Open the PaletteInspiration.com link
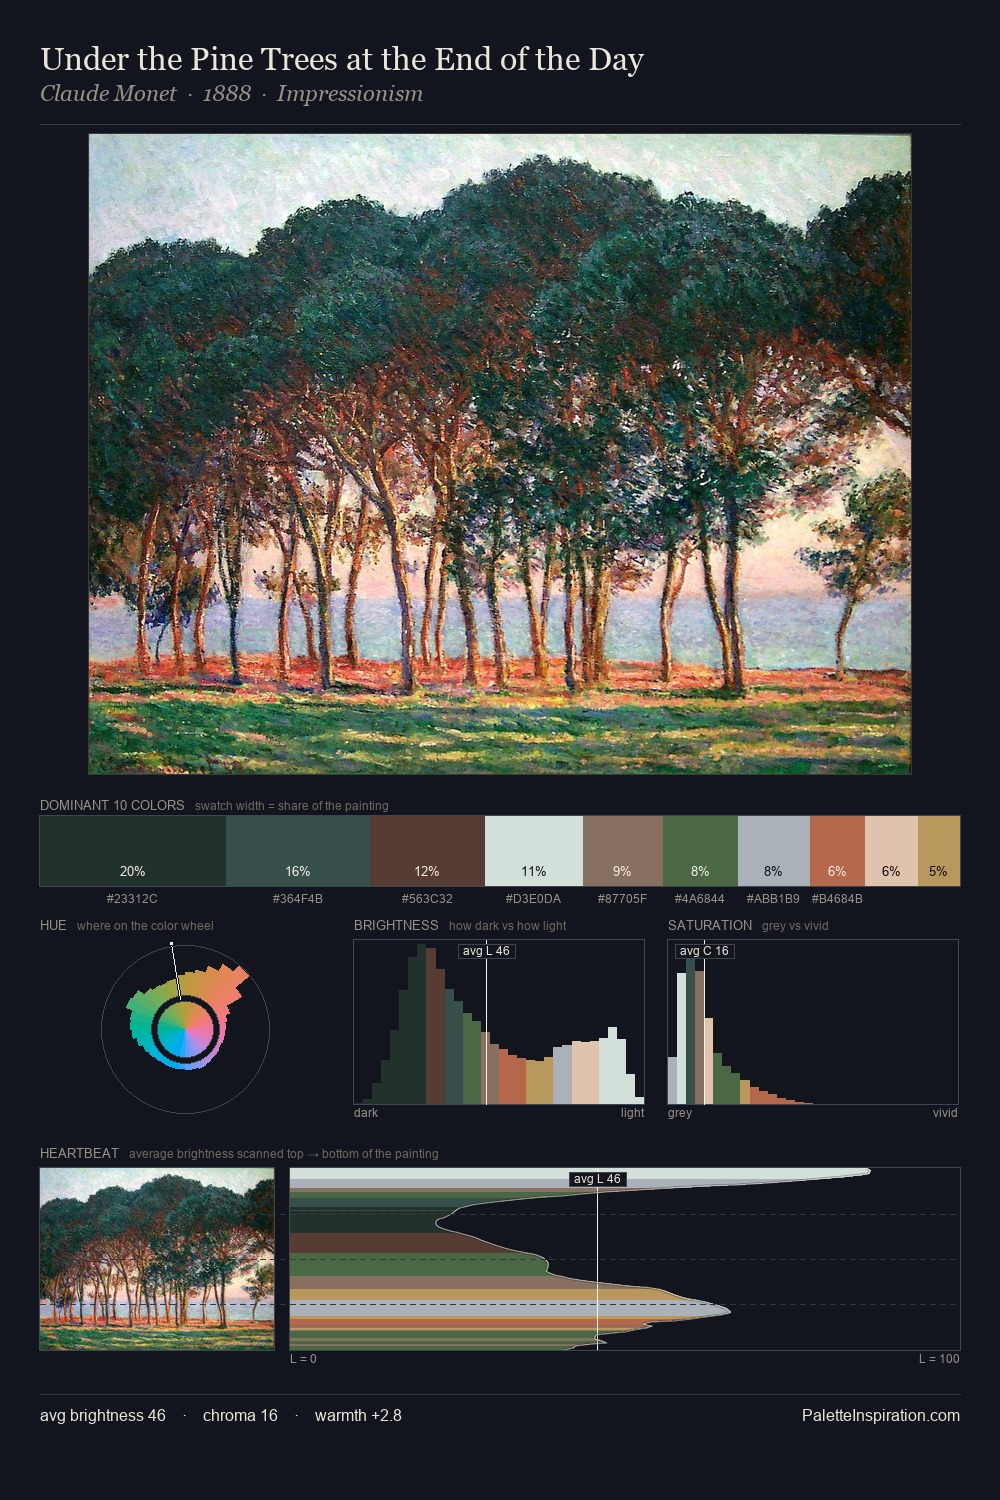Viewport: 1000px width, 1500px height. click(x=881, y=1415)
